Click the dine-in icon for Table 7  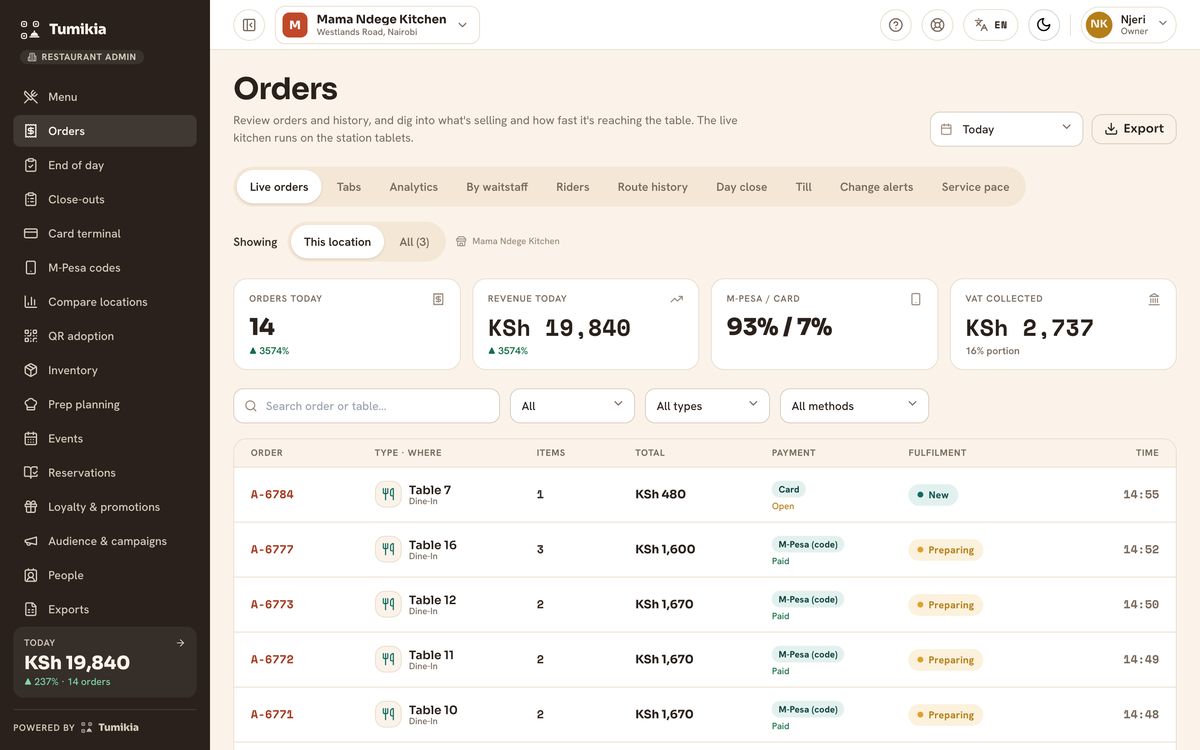pos(388,494)
